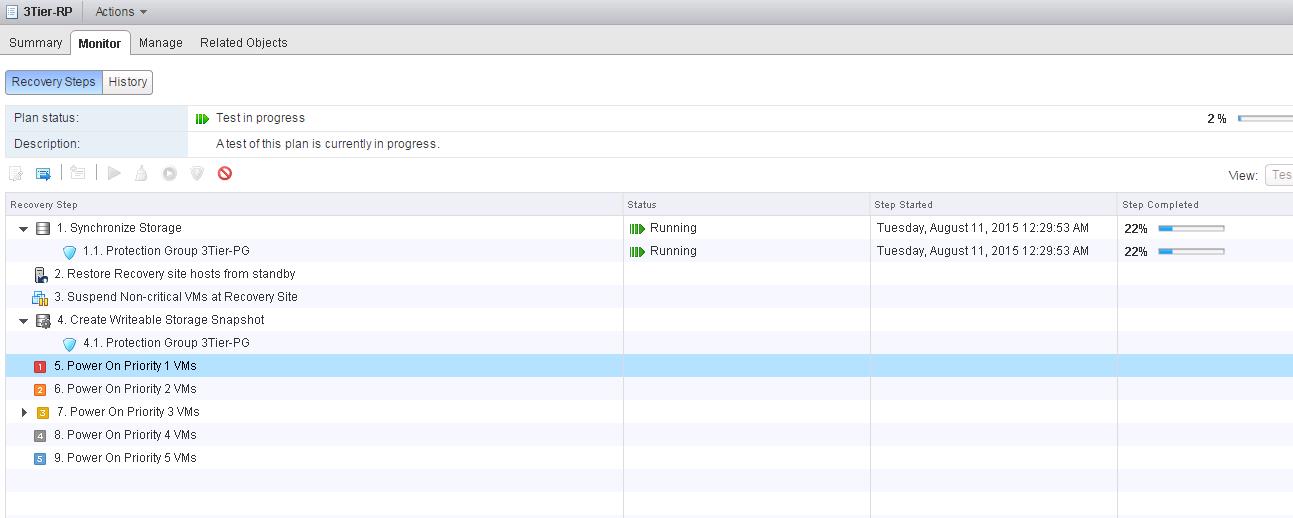The width and height of the screenshot is (1293, 518).
Task: Click the shield icon for step 4.1
Action: pos(69,344)
